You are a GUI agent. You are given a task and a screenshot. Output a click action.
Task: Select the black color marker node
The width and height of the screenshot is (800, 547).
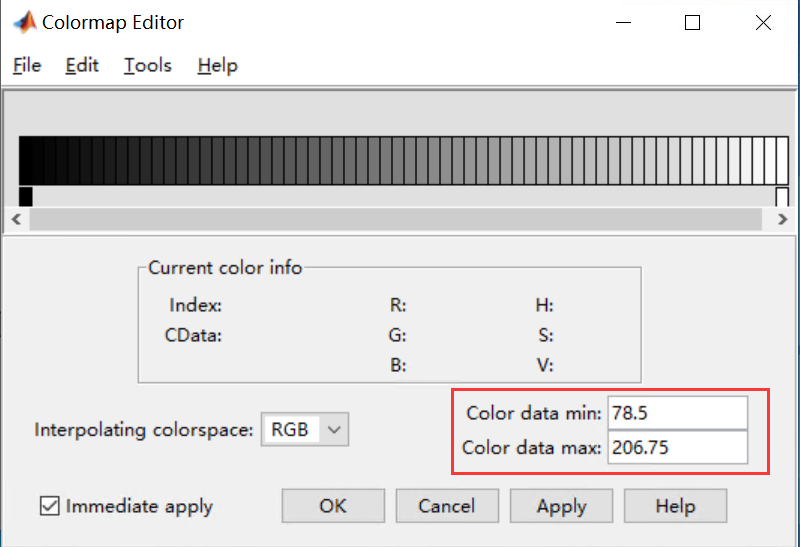[x=26, y=196]
